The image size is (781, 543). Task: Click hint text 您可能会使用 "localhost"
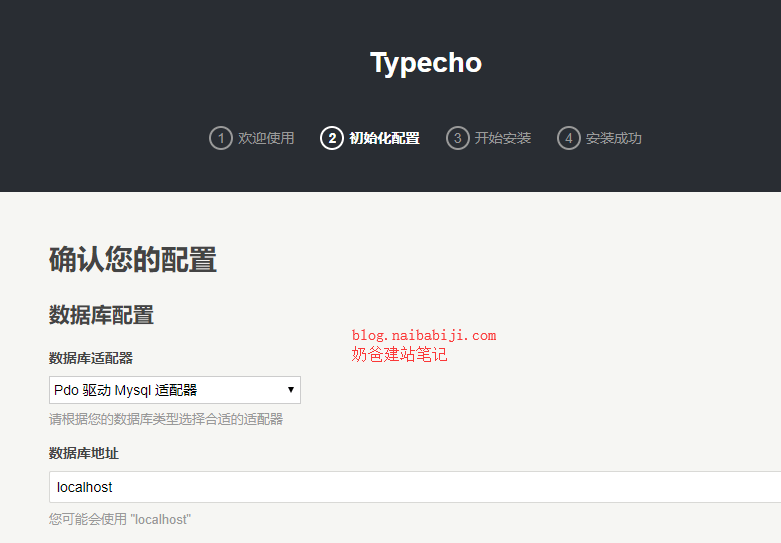point(120,519)
